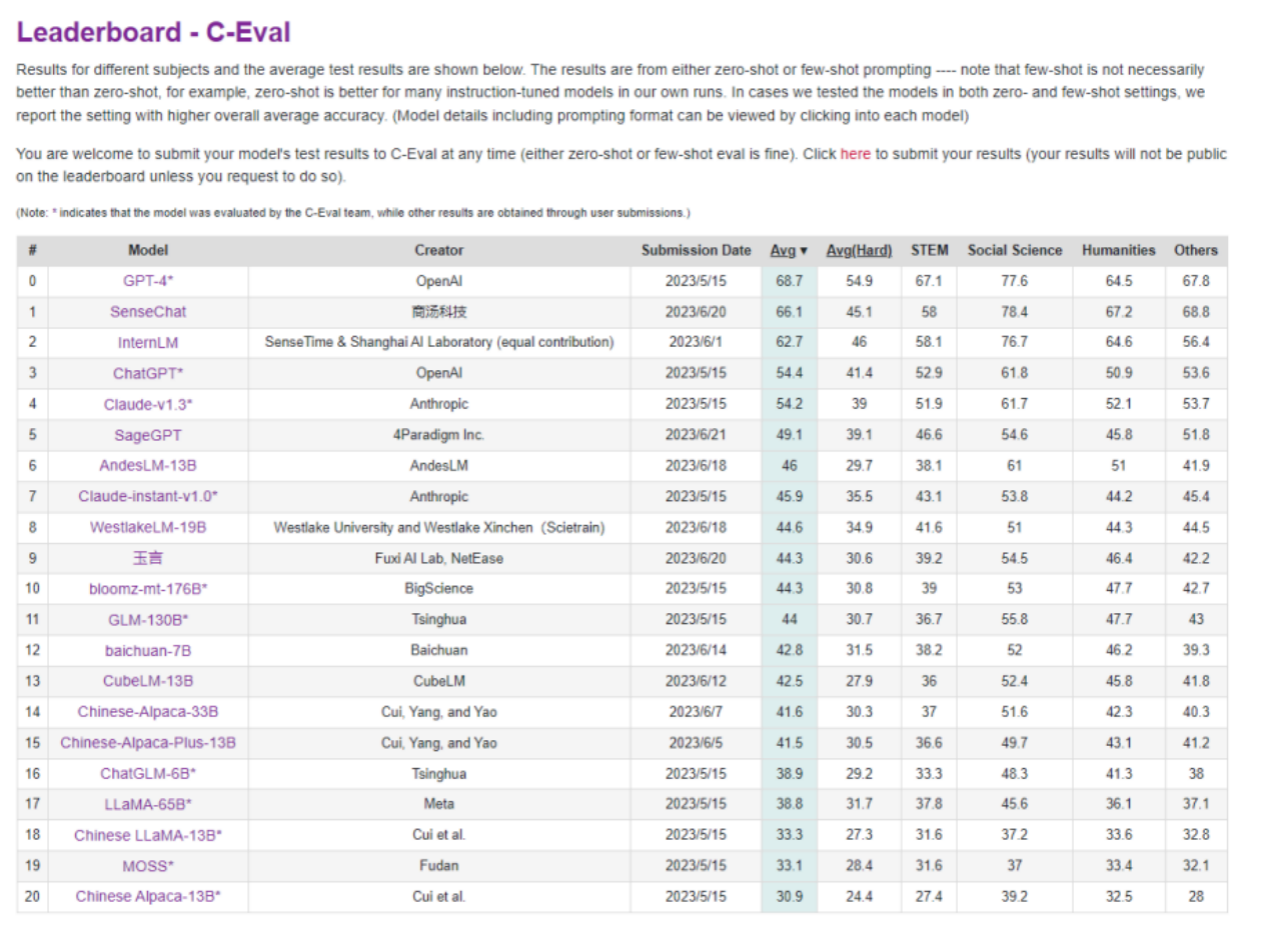Click the baichuan-7B model link
Screen dimensions: 1262x934
(148, 651)
